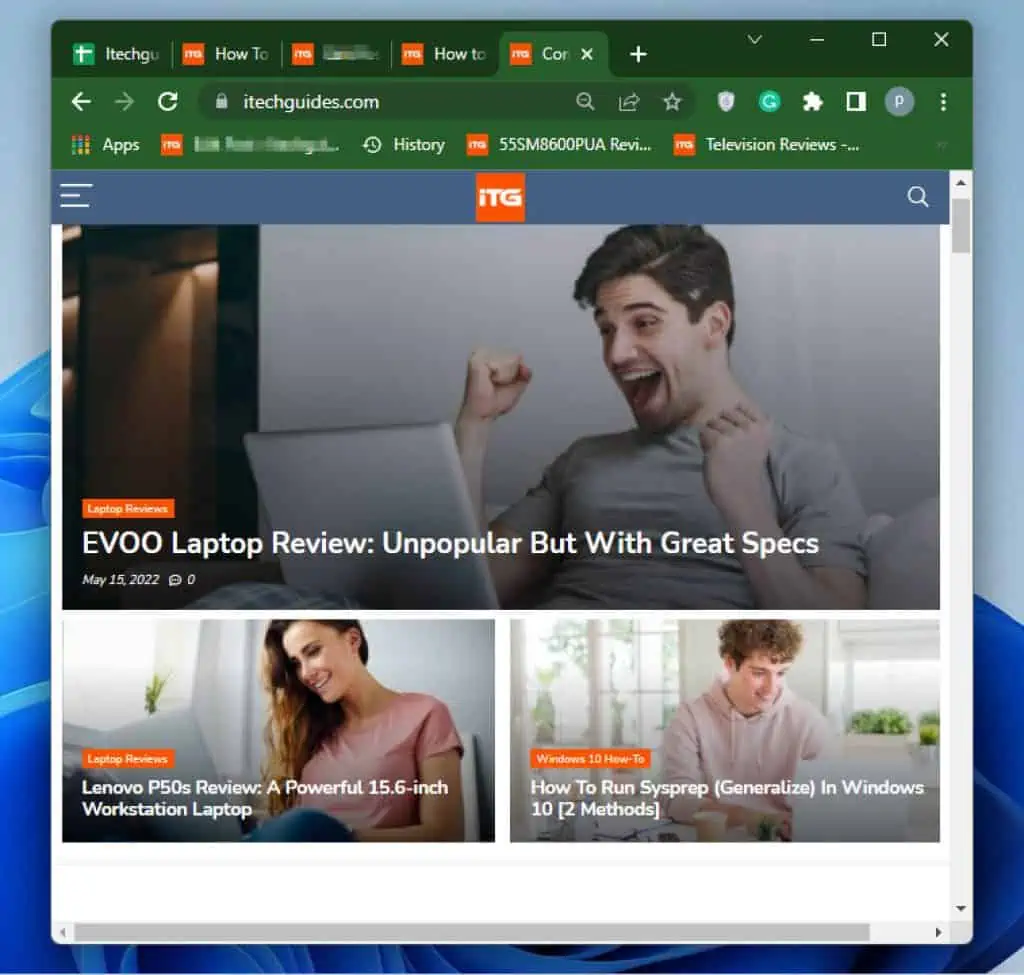1024x975 pixels.
Task: Click the browser extensions puzzle icon
Action: coord(813,101)
